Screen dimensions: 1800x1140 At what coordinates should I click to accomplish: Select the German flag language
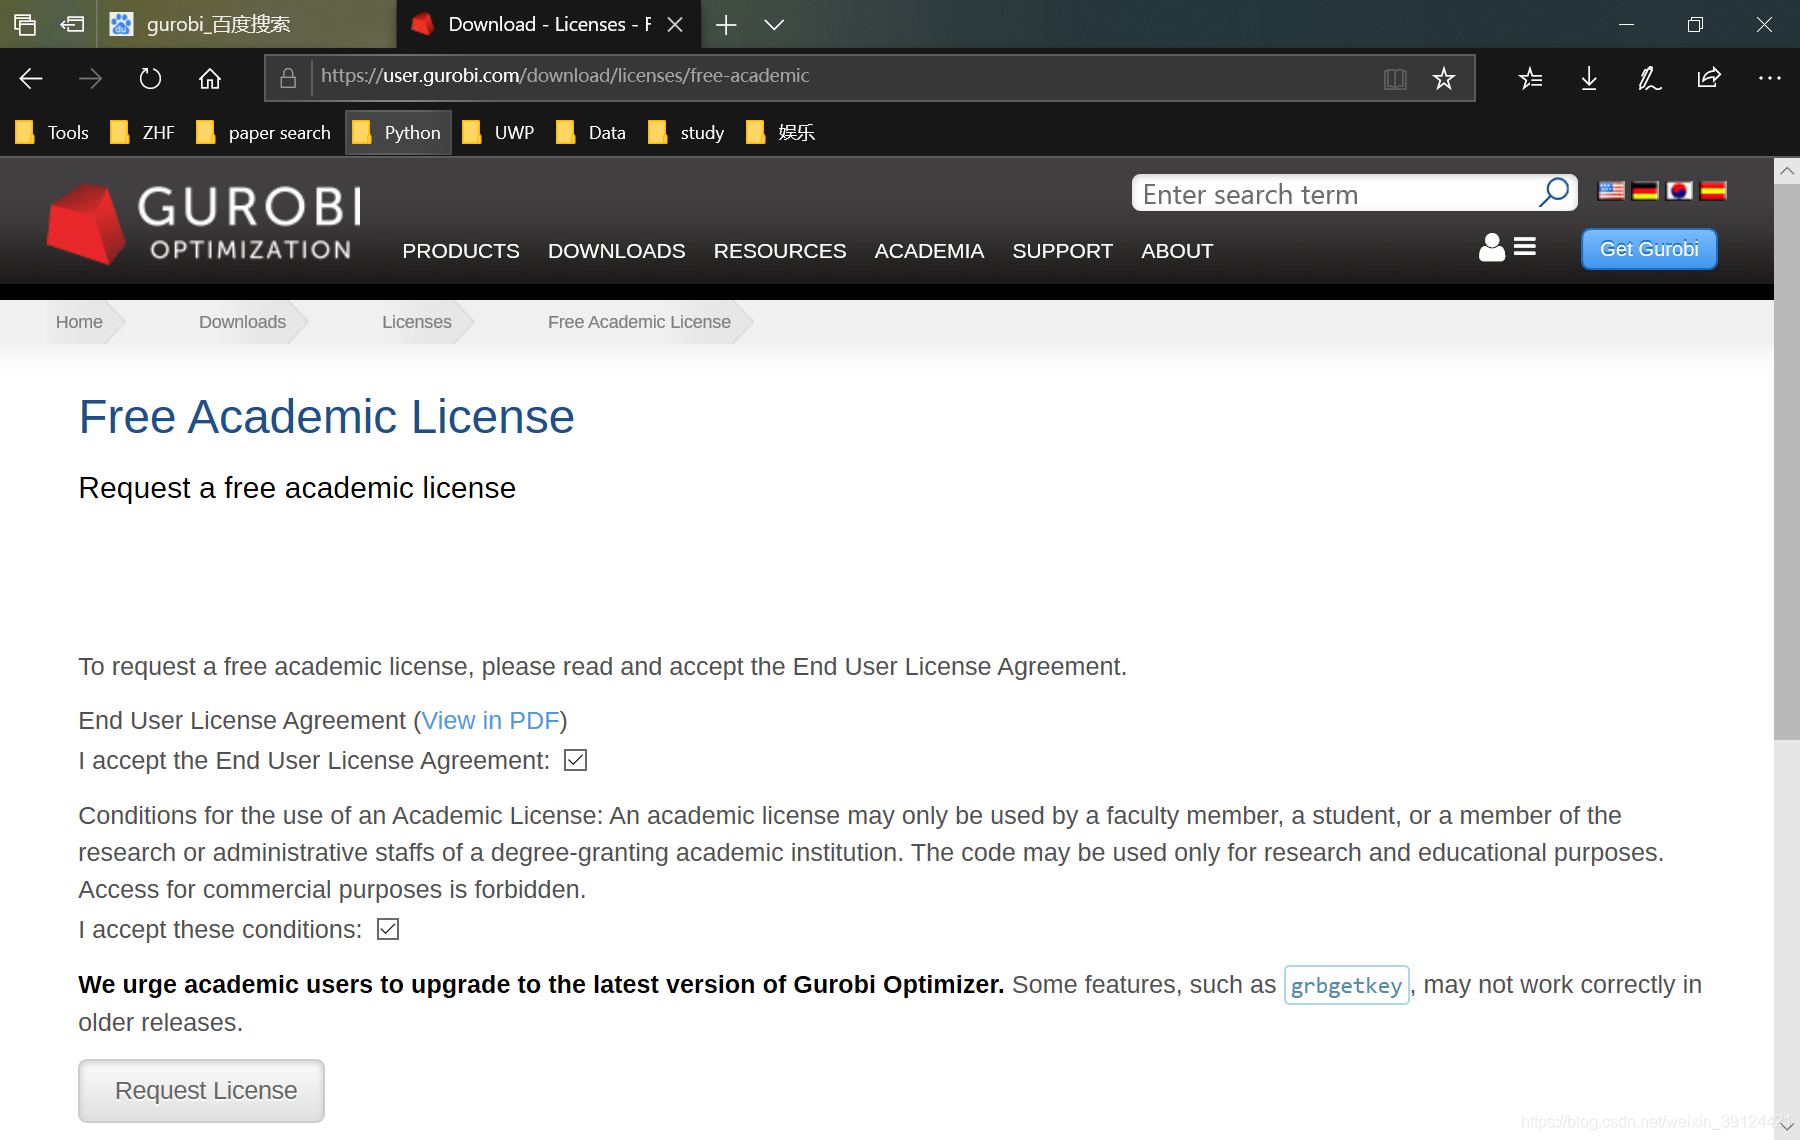[1645, 190]
